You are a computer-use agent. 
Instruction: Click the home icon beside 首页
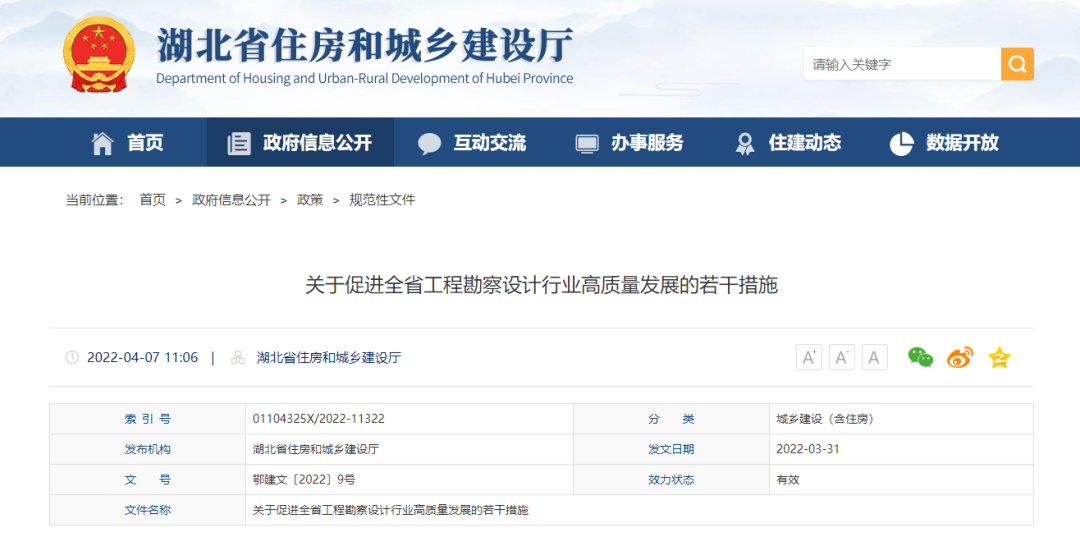(103, 143)
